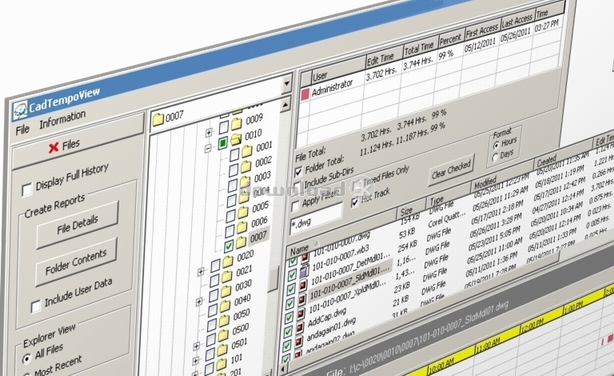
Task: Click the folder tree vertical scrollbar thumb
Action: point(273,278)
